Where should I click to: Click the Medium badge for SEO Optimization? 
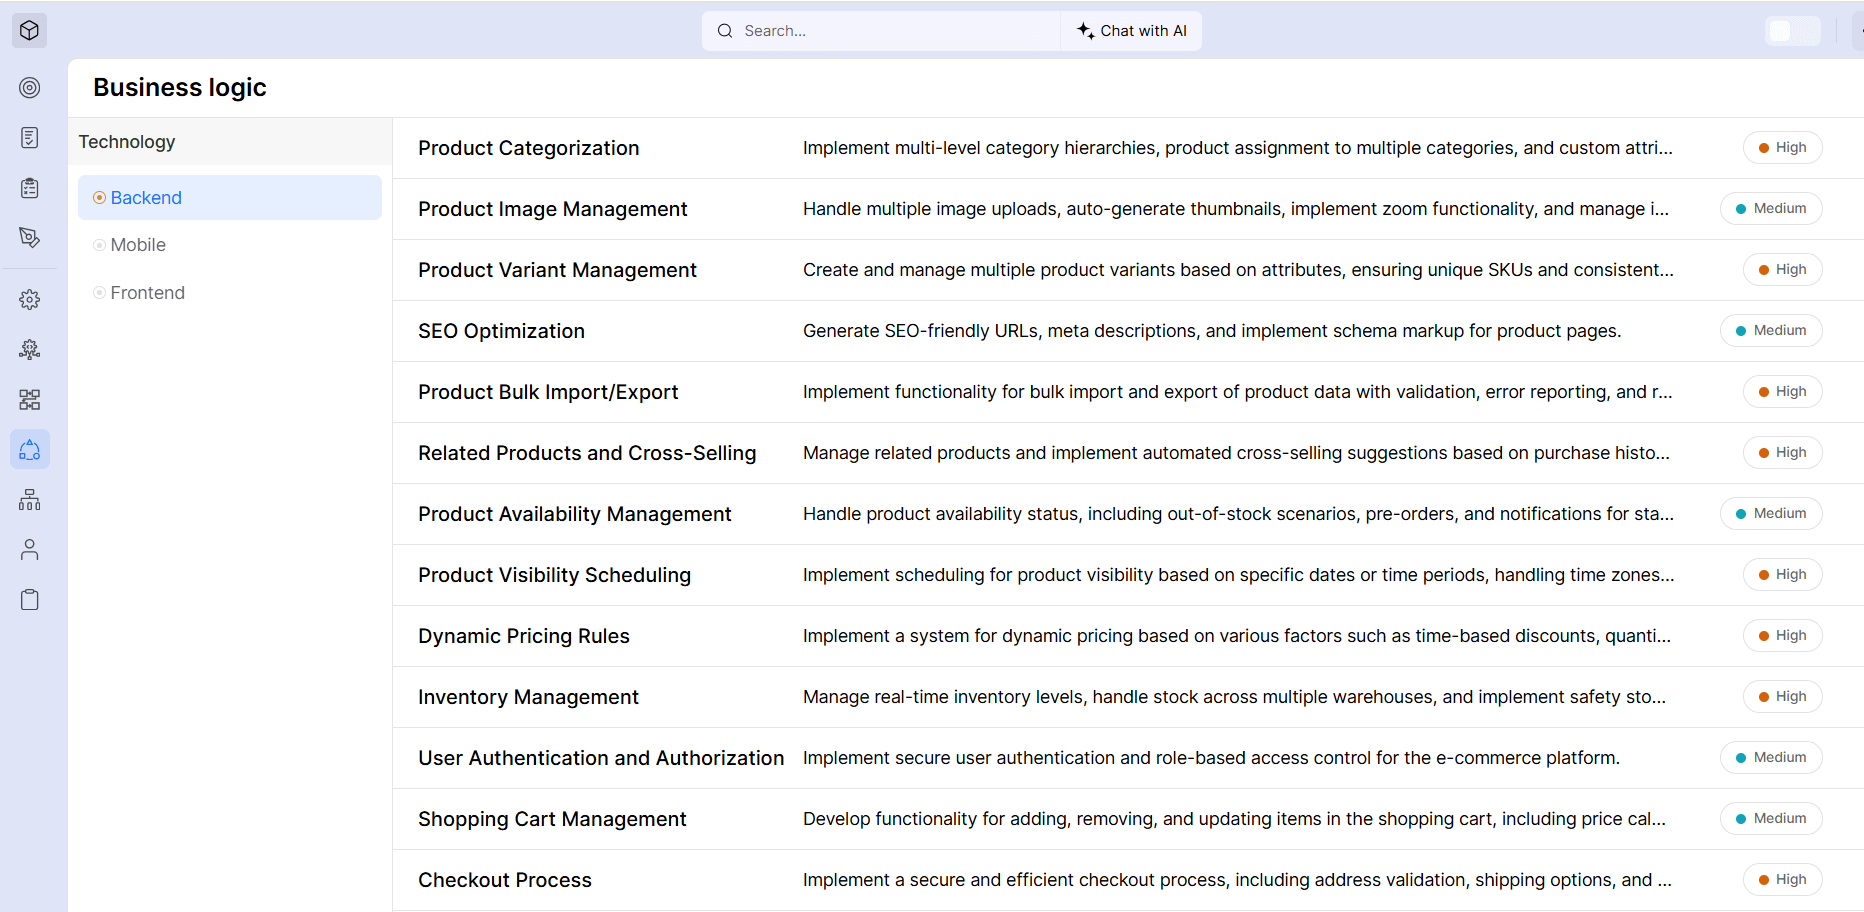tap(1771, 331)
